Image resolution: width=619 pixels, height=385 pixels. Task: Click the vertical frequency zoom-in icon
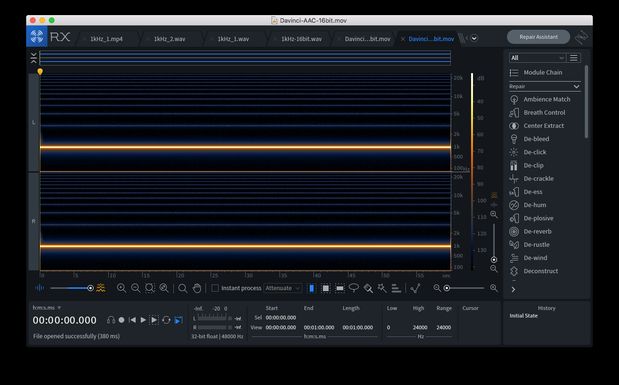(494, 214)
